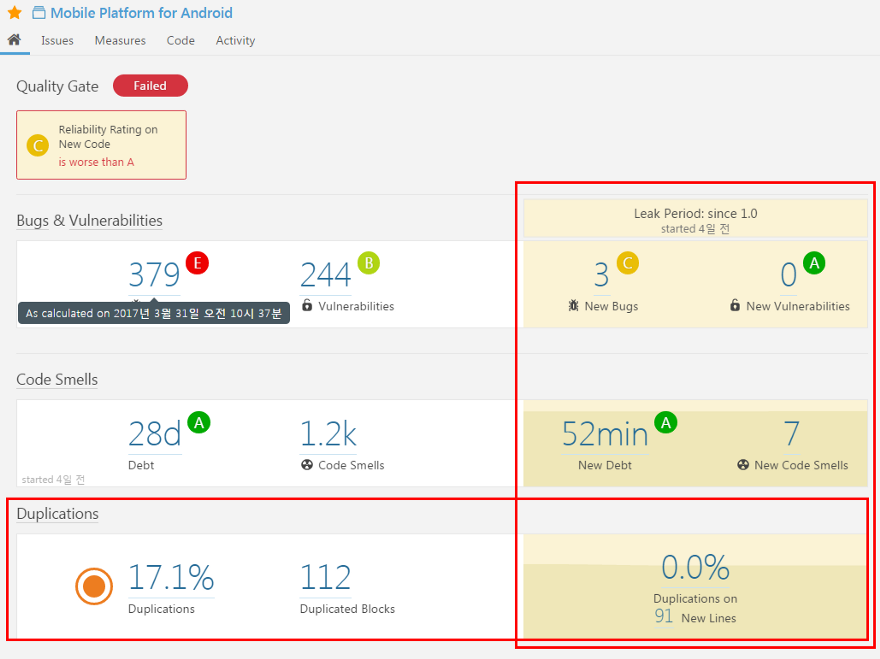
Task: Click the red Failed quality gate badge
Action: coord(150,86)
